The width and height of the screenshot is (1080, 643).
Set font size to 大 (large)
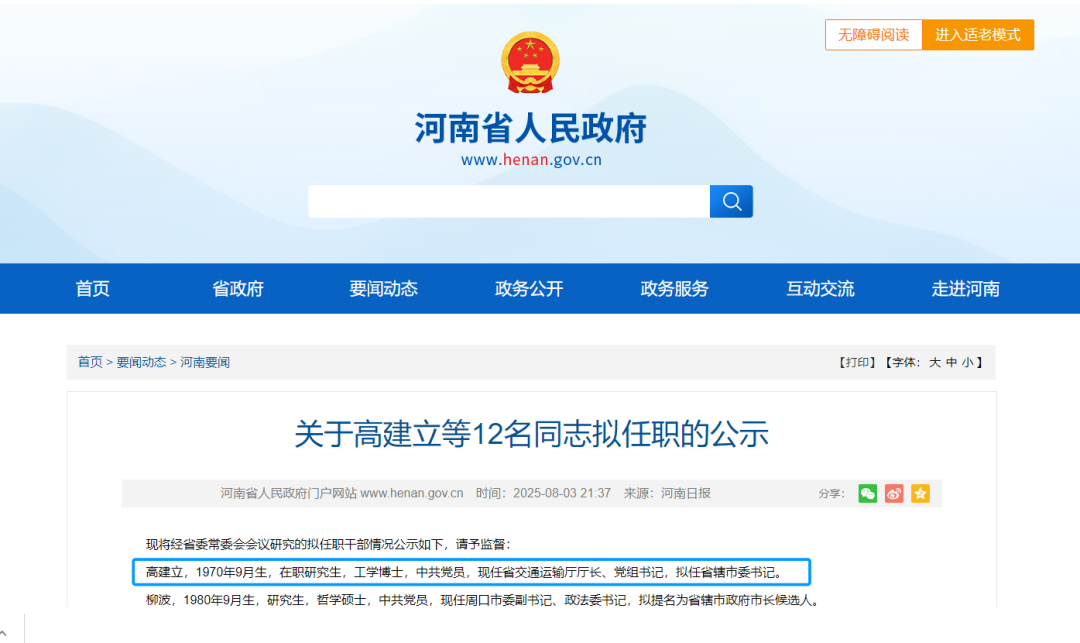[x=935, y=362]
